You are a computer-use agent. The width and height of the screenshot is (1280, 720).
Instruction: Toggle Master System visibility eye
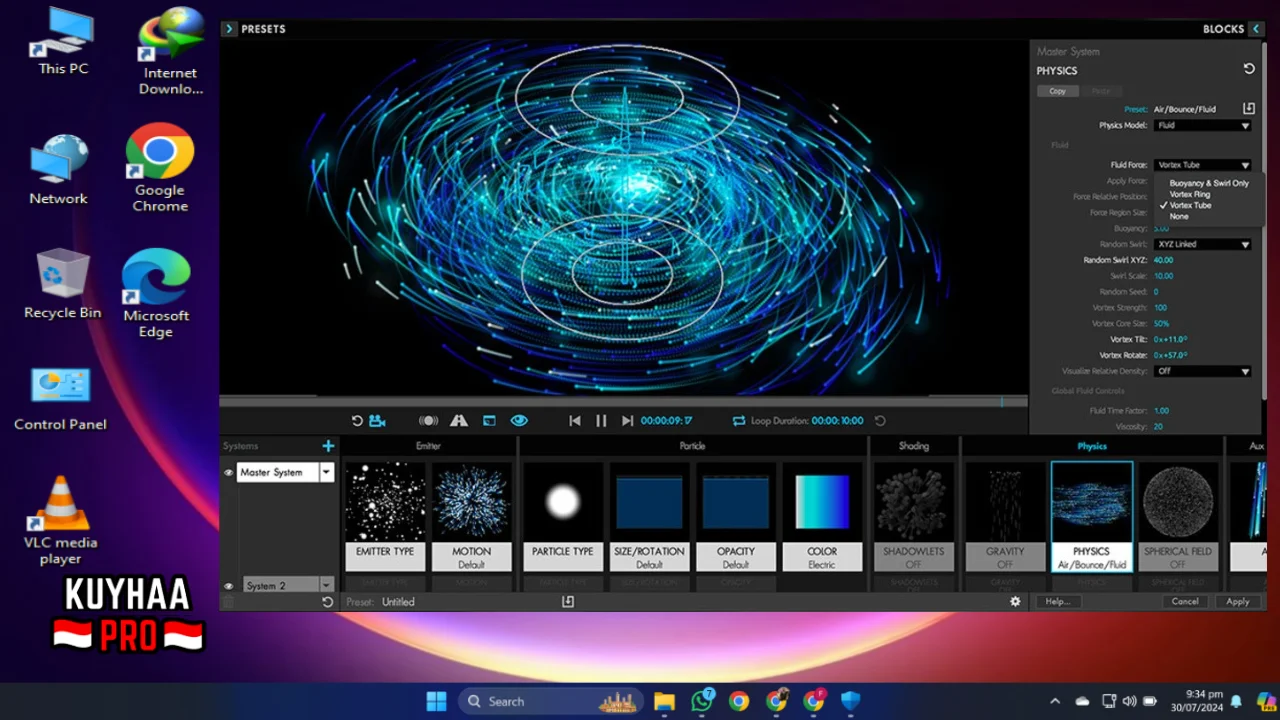pyautogui.click(x=228, y=472)
